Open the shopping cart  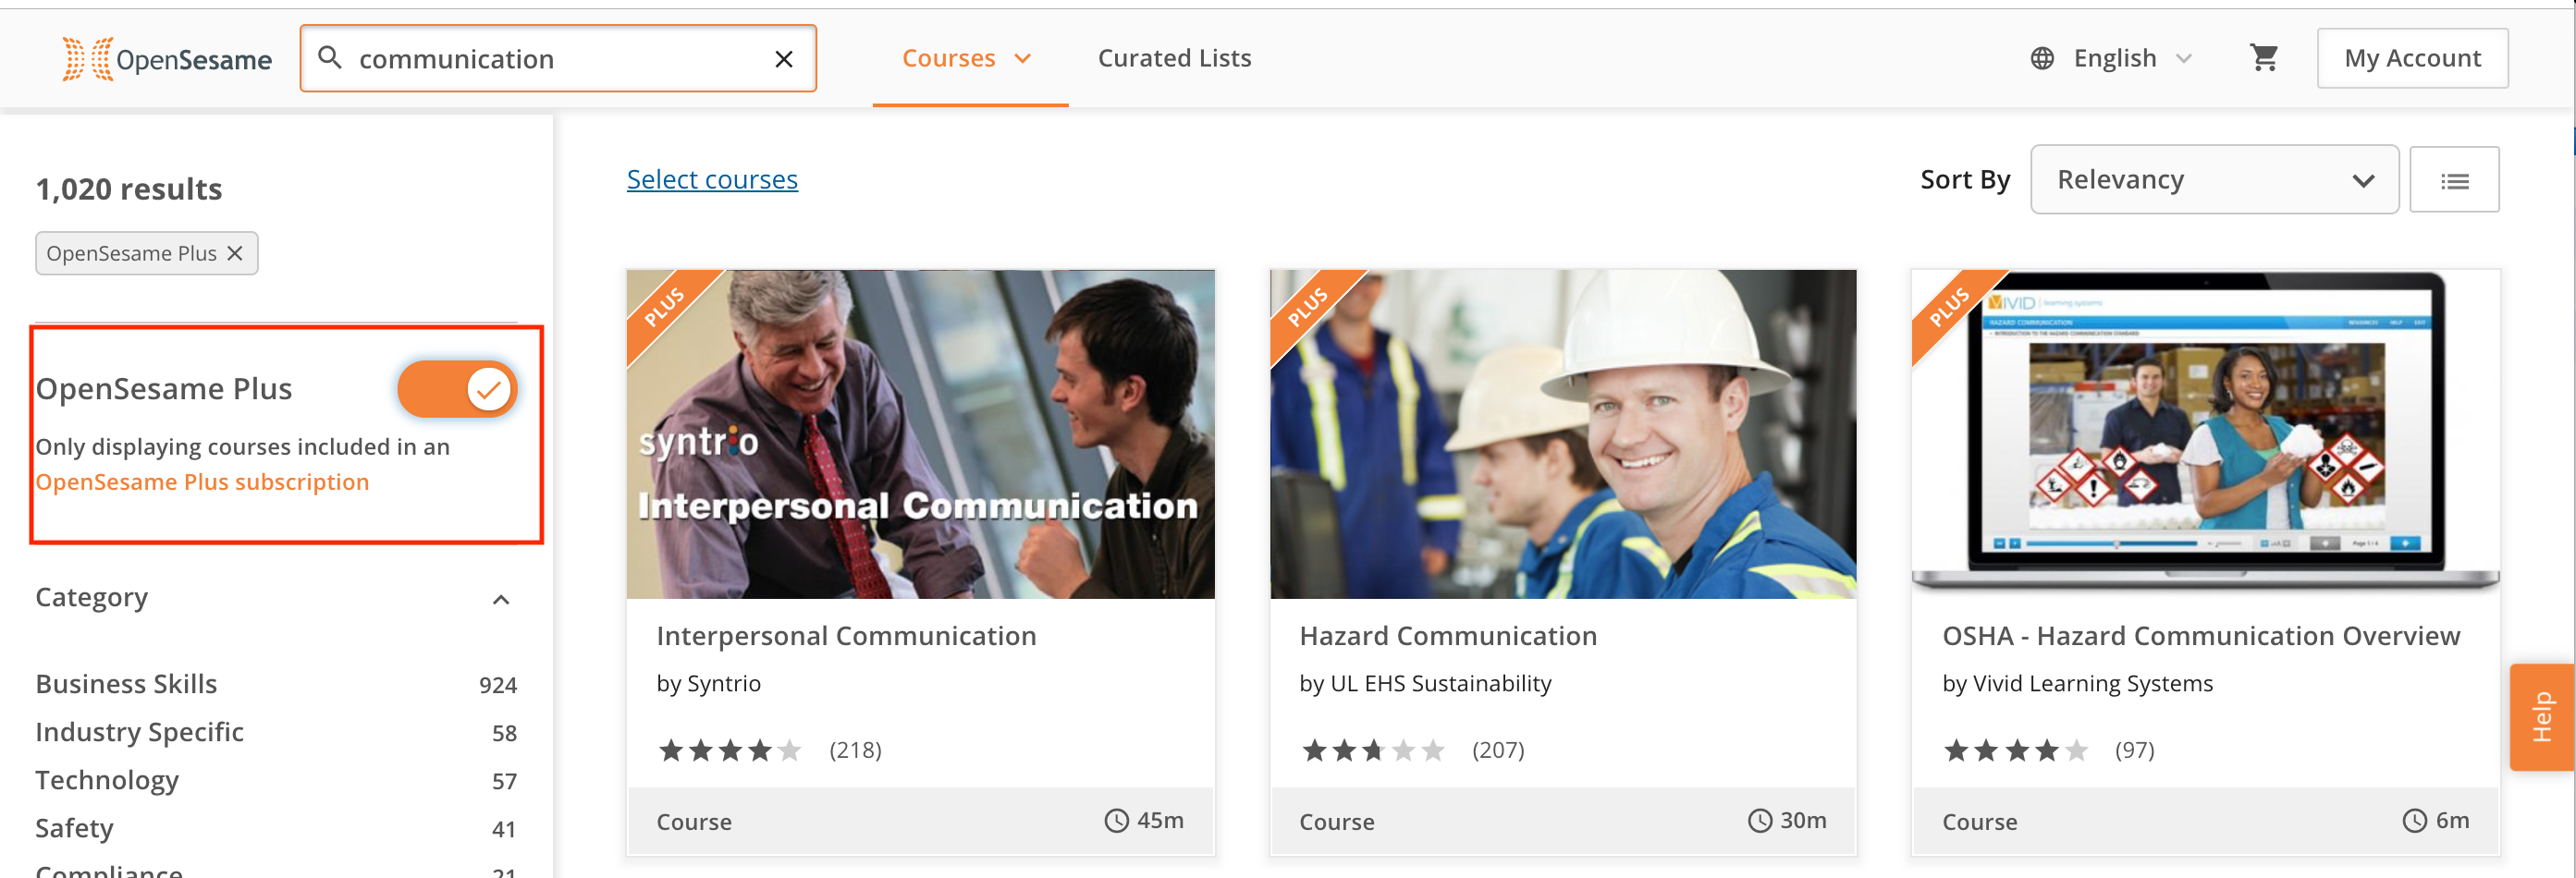click(x=2264, y=58)
